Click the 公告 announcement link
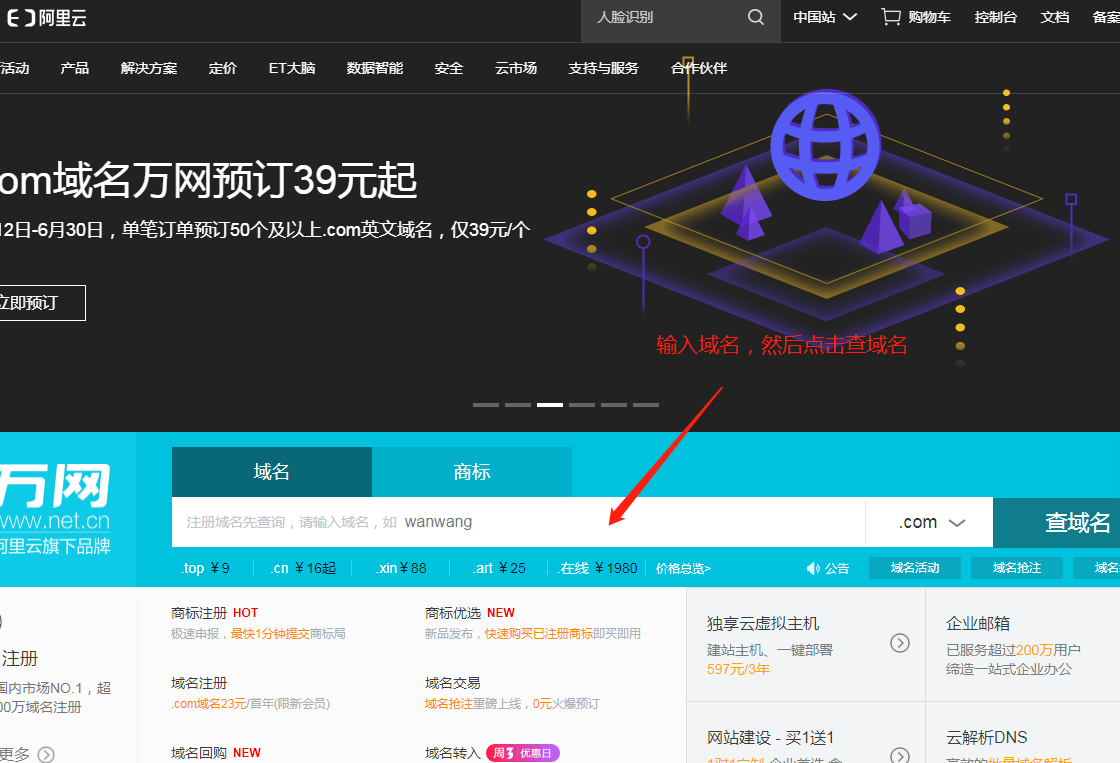Screen dimensions: 1120x763 (837, 569)
